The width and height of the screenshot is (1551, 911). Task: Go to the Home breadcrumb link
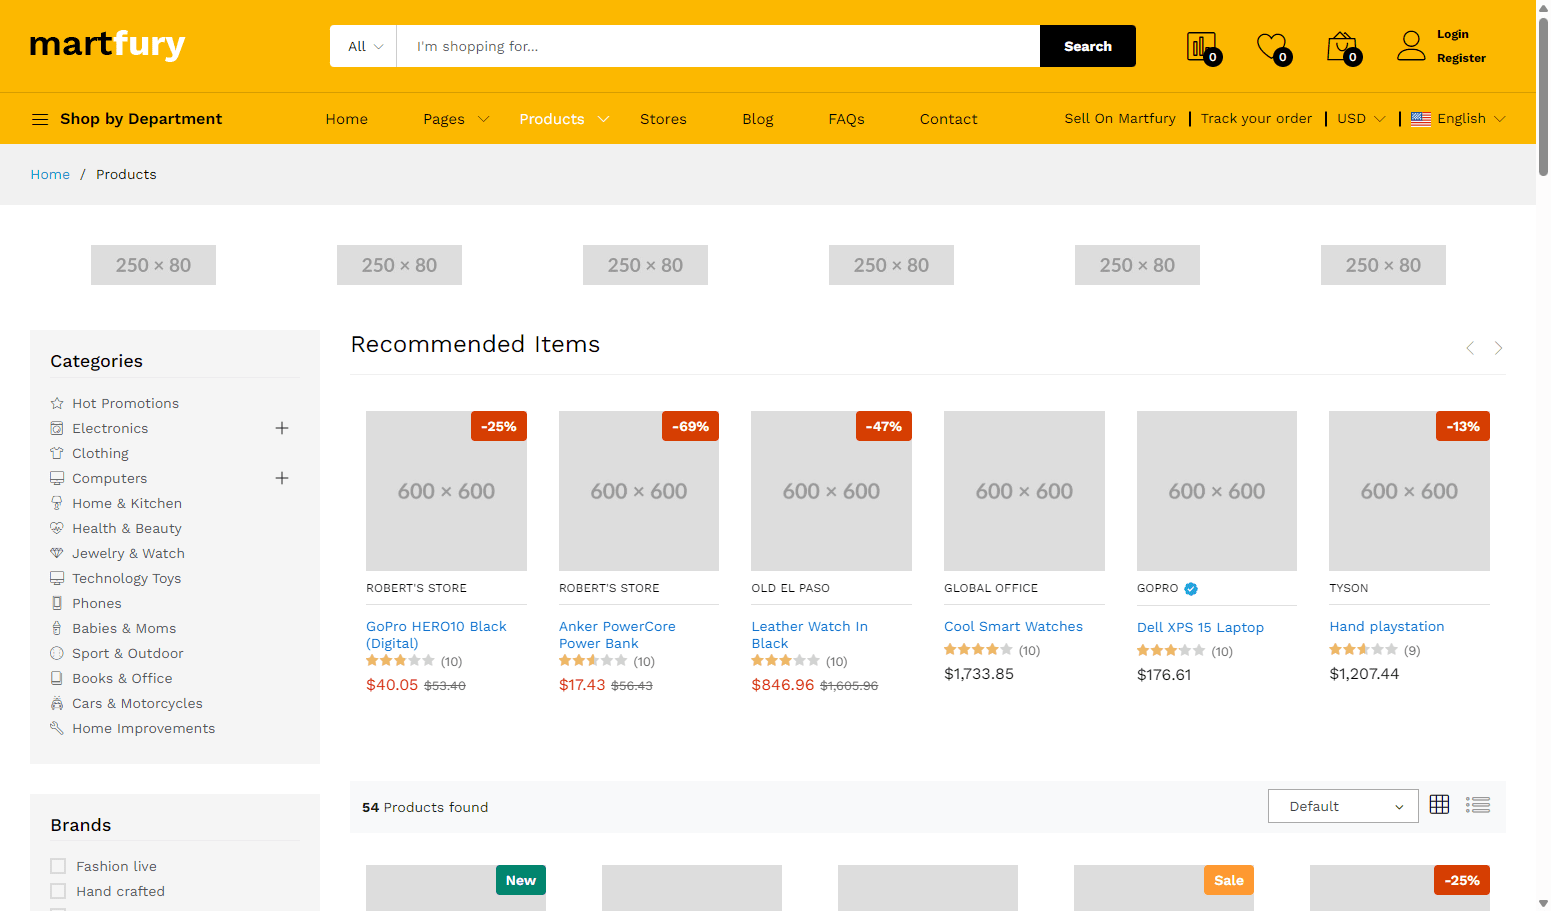tap(50, 174)
